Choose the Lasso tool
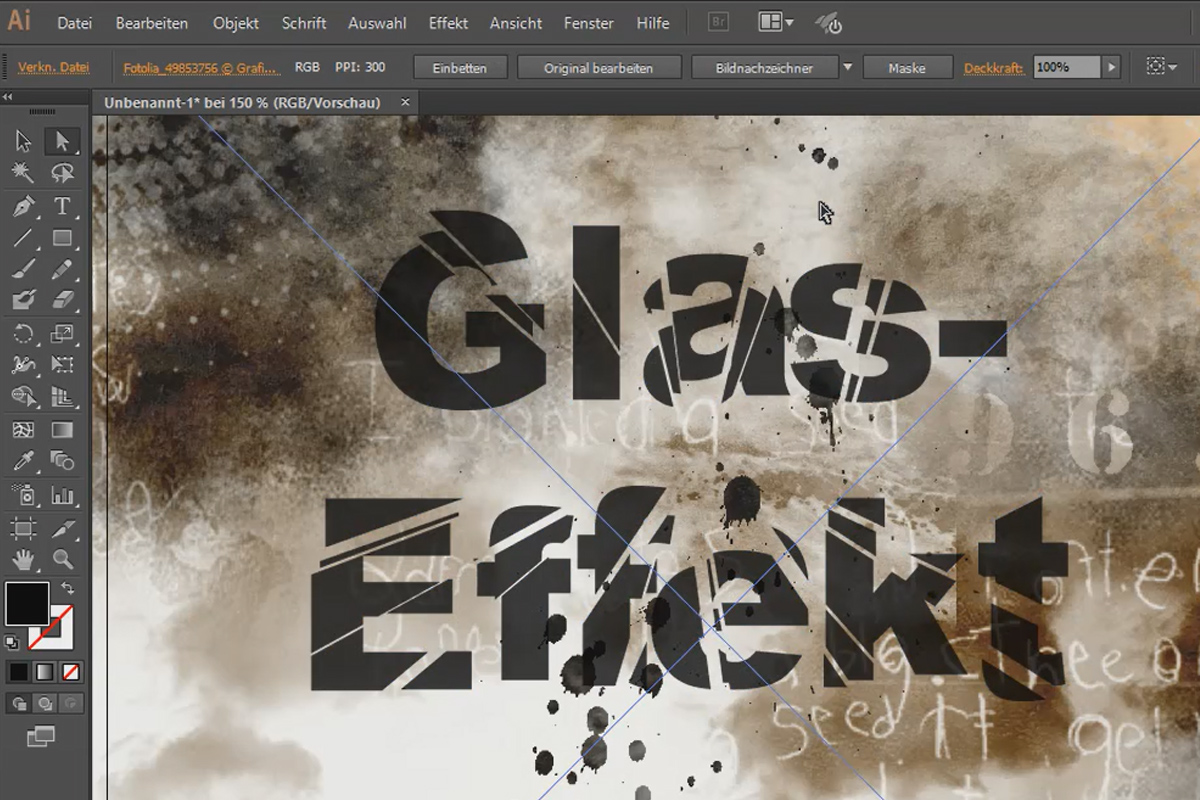Screen dimensions: 1200x800 tap(62, 173)
